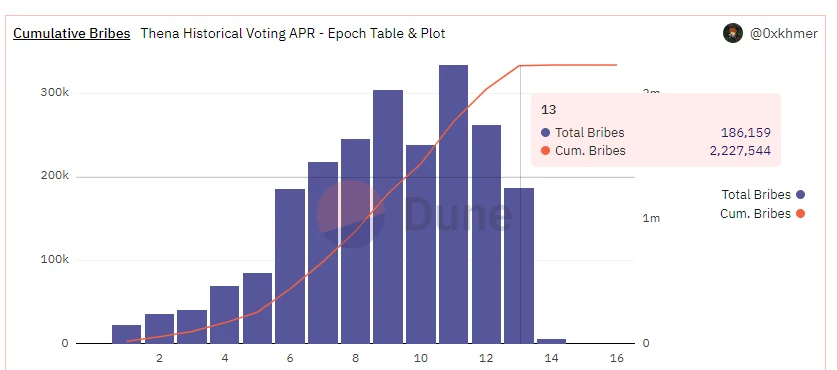Viewport: 837px width, 370px height.
Task: Click the 300k y-axis label
Action: point(56,92)
